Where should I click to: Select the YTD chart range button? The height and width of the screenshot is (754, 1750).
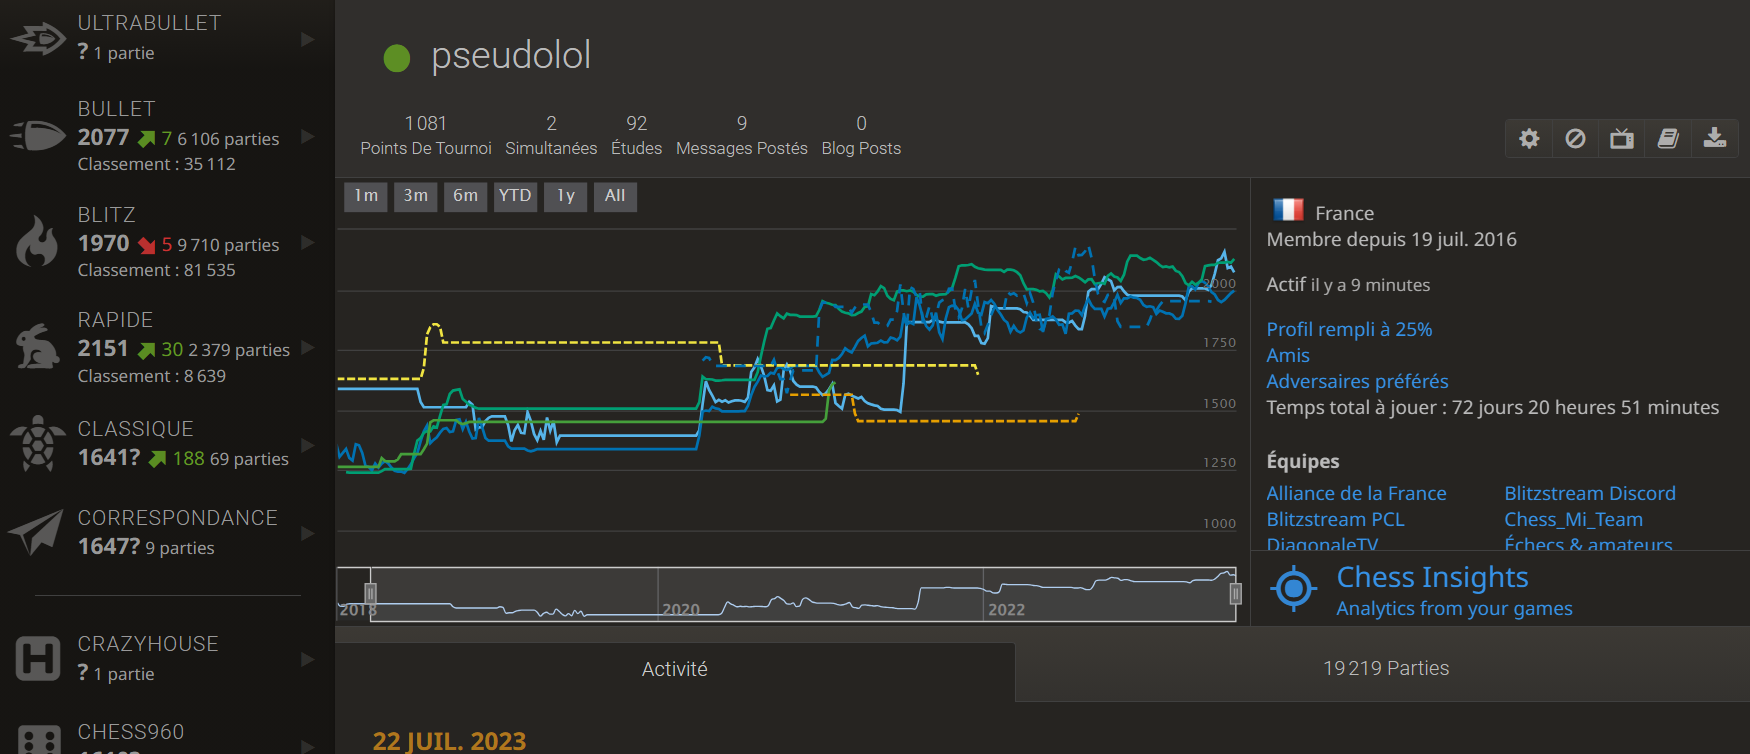coord(515,196)
